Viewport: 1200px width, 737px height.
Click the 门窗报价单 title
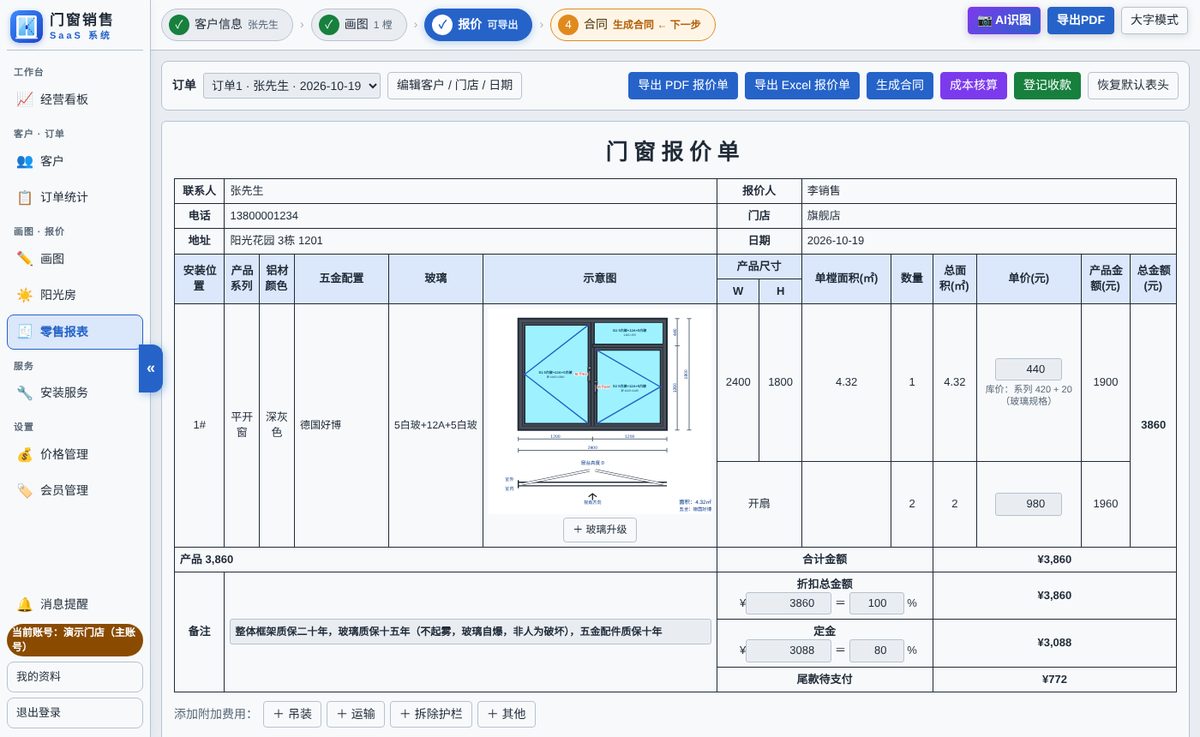point(674,151)
